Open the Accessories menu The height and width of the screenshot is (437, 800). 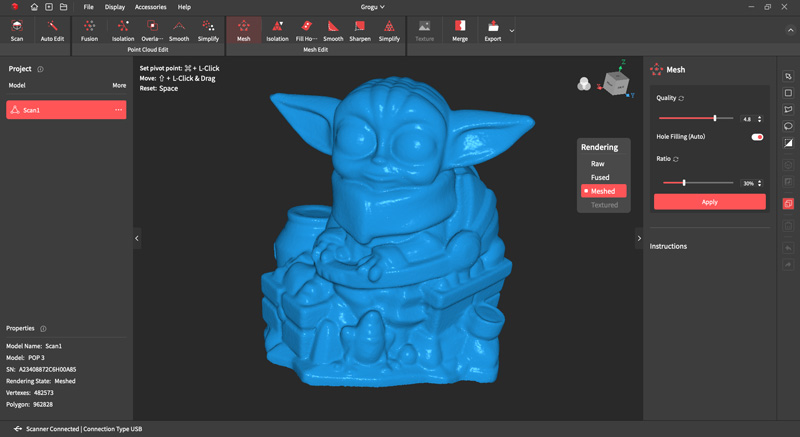[x=151, y=7]
